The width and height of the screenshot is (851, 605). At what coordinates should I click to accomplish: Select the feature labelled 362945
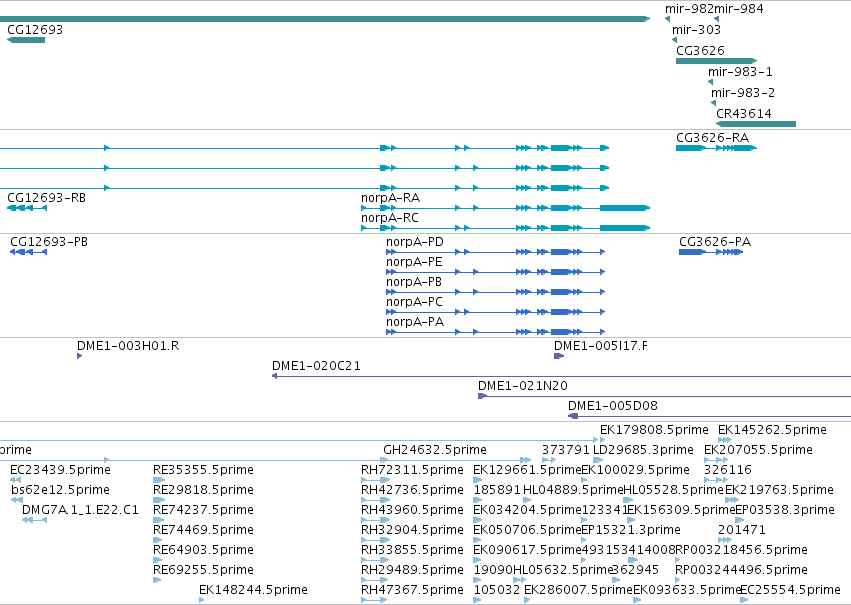[616, 581]
